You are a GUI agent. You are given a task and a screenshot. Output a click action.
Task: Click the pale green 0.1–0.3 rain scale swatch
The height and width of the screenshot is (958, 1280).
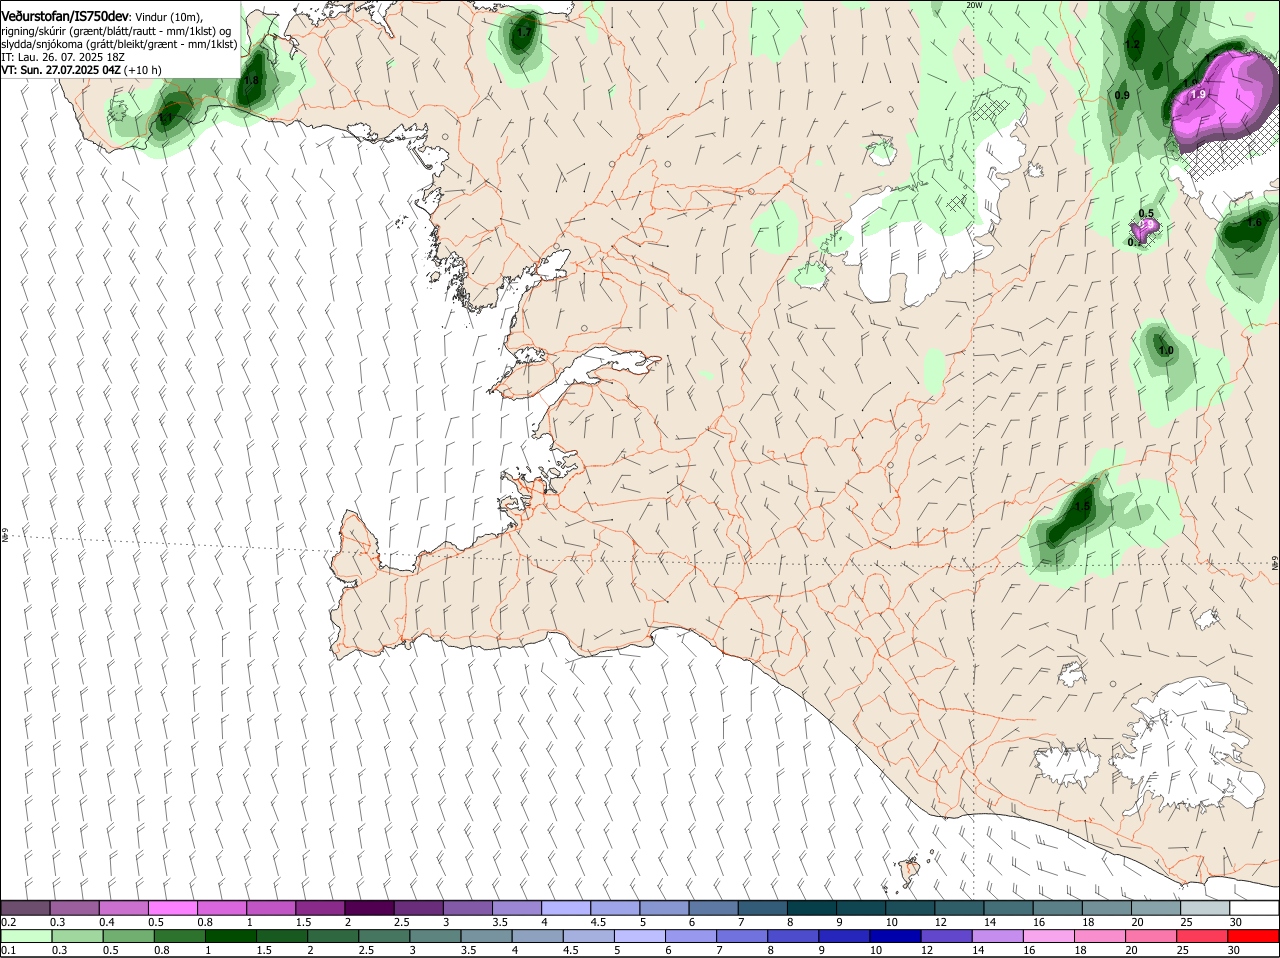(28, 936)
